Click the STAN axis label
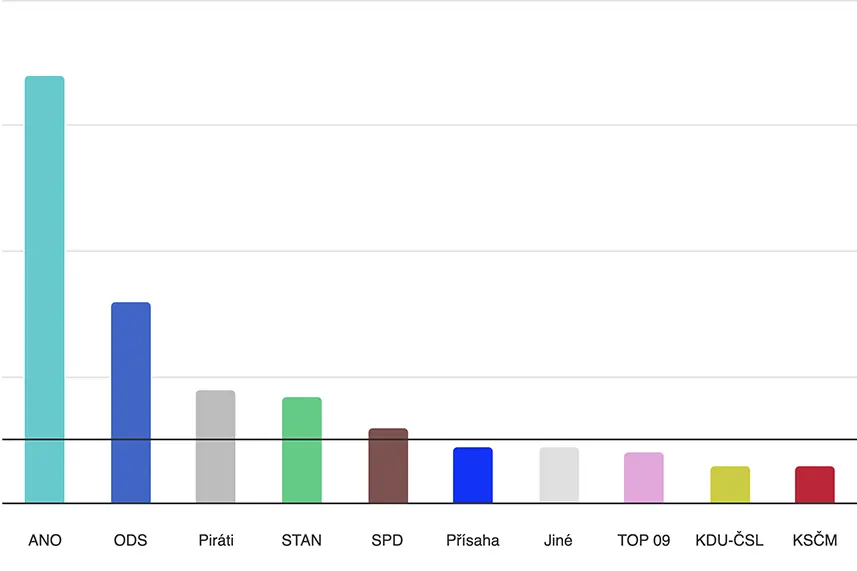857x571 pixels. tap(302, 540)
